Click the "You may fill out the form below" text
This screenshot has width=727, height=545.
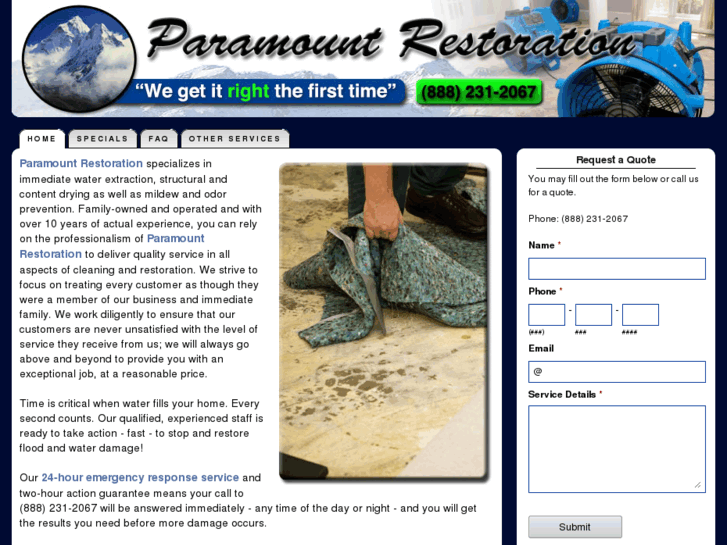pyautogui.click(x=613, y=186)
